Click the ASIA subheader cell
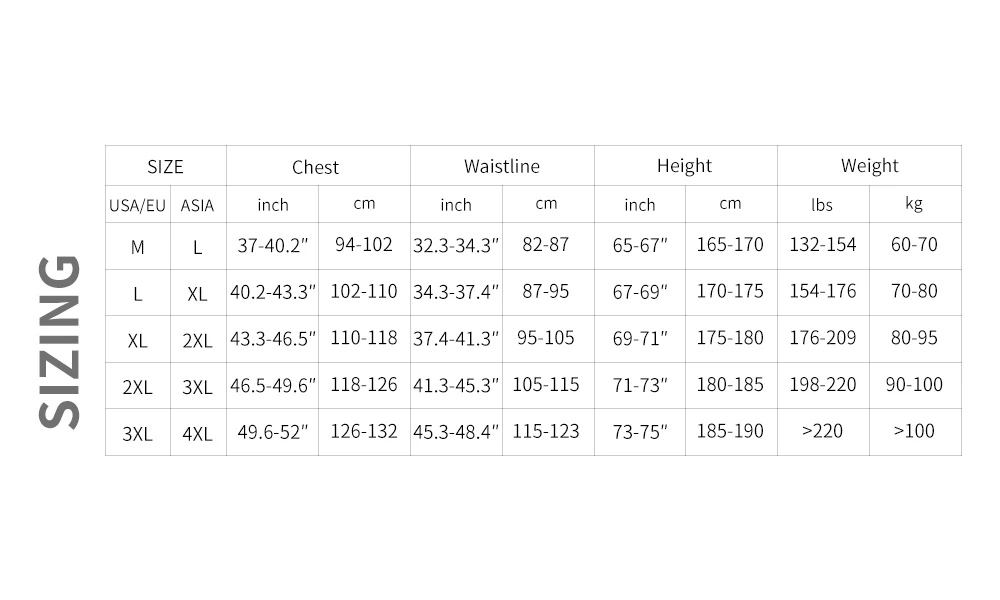The image size is (1000, 600). pos(197,206)
